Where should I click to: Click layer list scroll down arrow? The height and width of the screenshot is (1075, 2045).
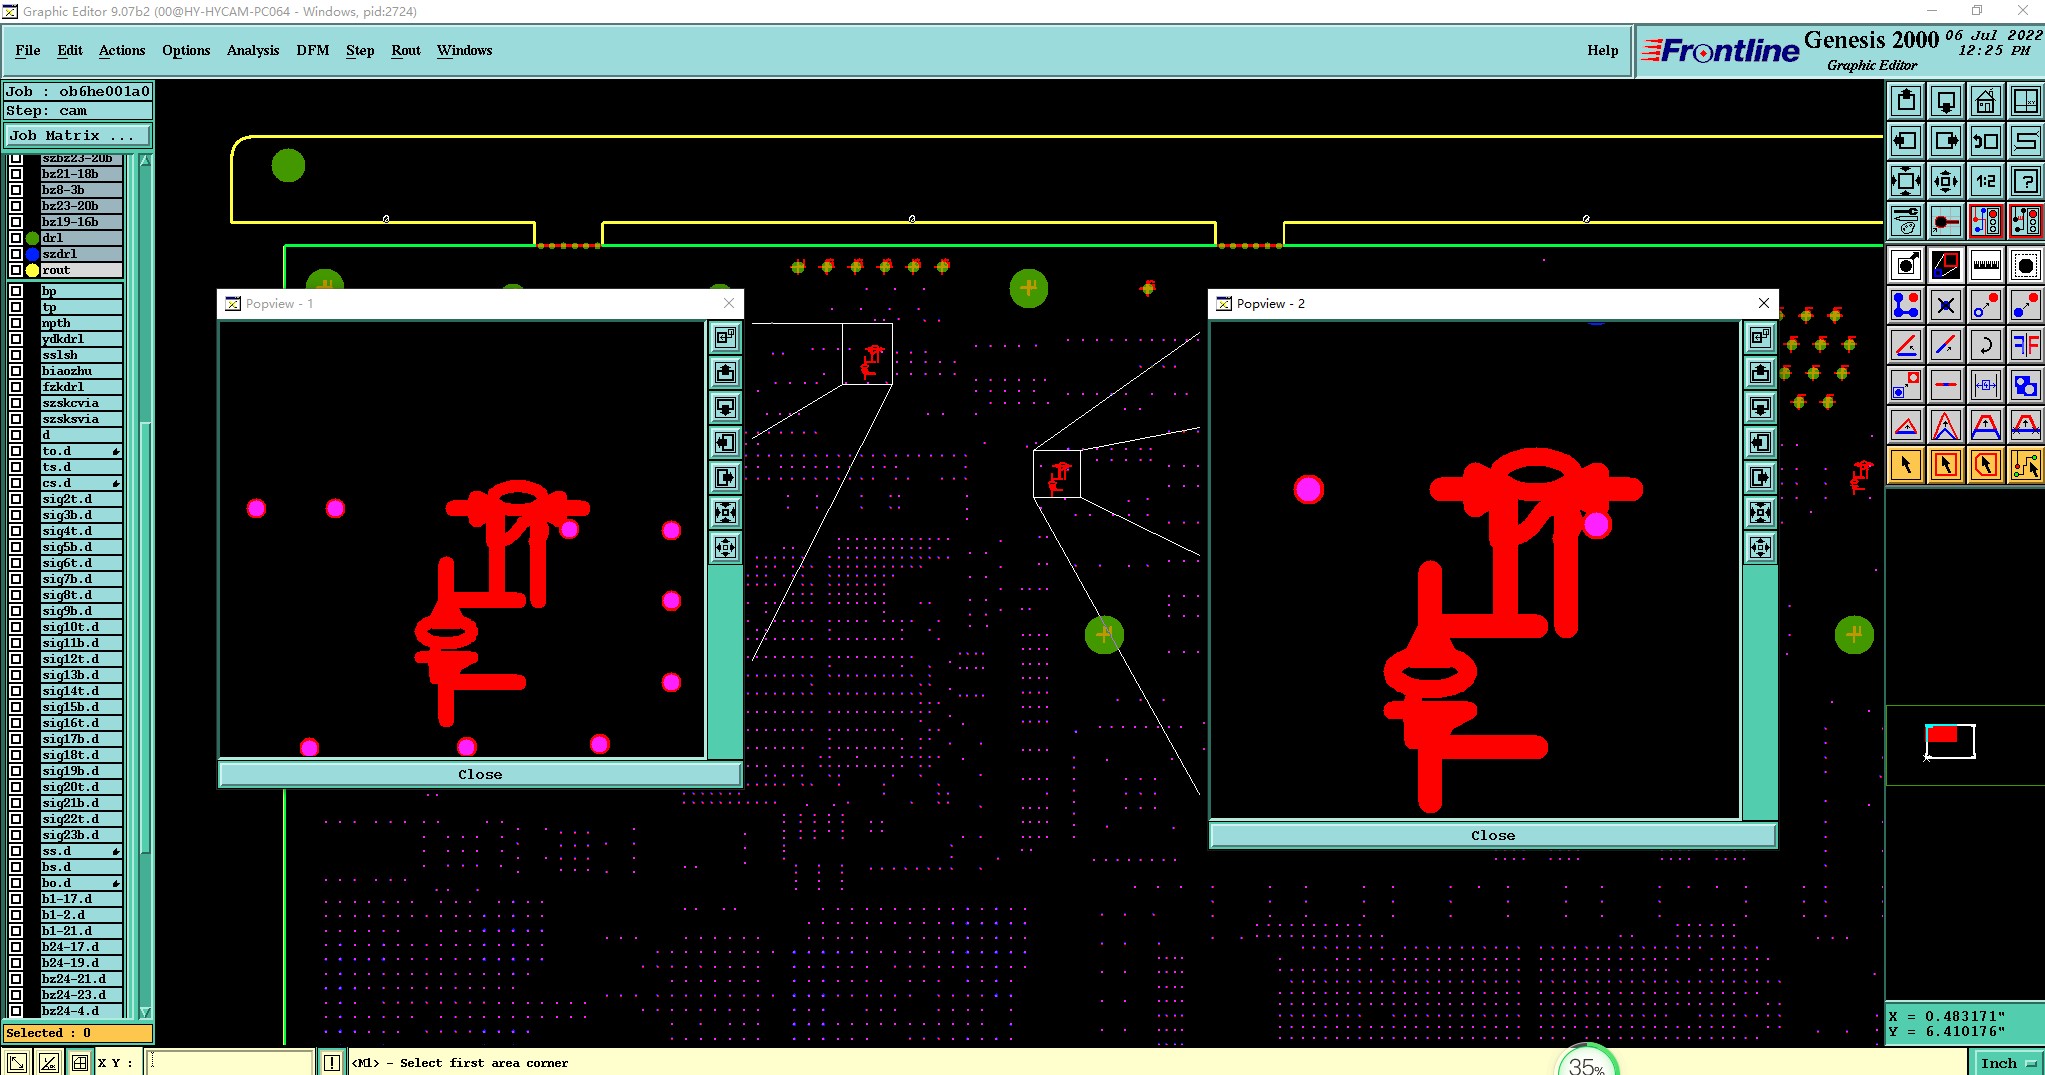[145, 1012]
